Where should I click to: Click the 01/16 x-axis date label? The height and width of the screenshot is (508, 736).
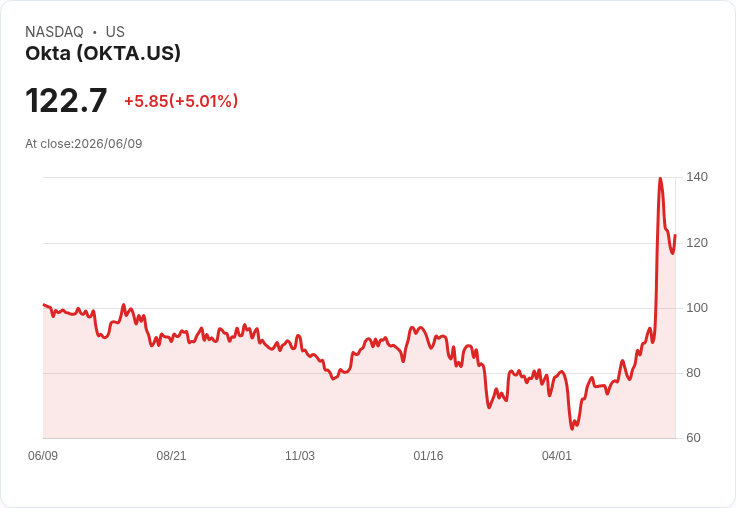428,456
